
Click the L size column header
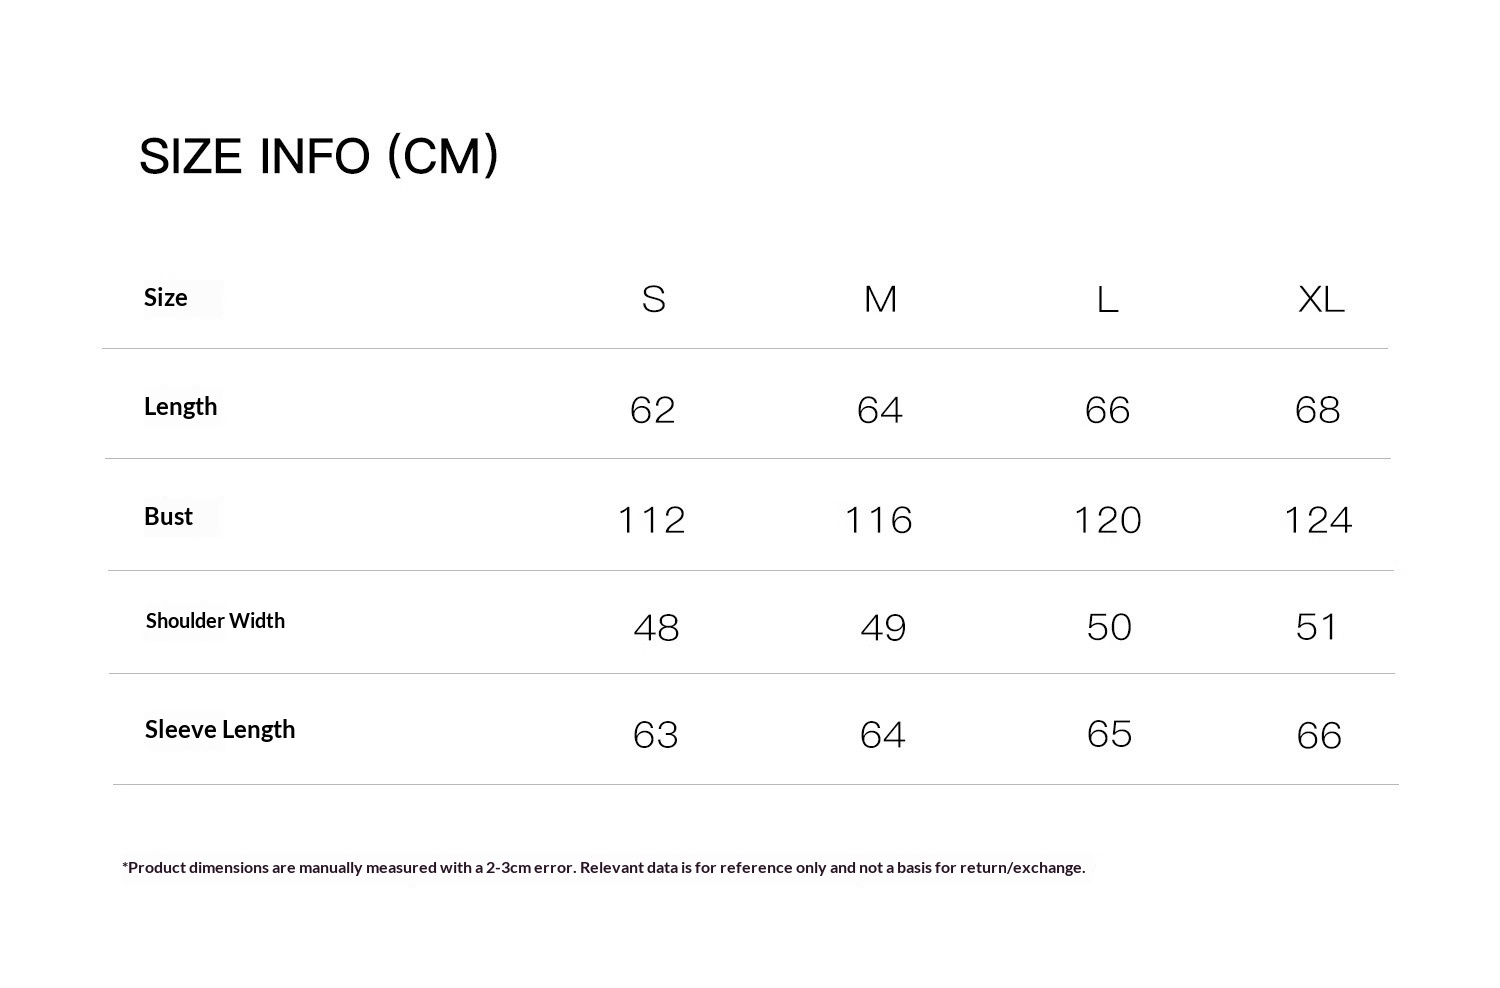(1107, 299)
